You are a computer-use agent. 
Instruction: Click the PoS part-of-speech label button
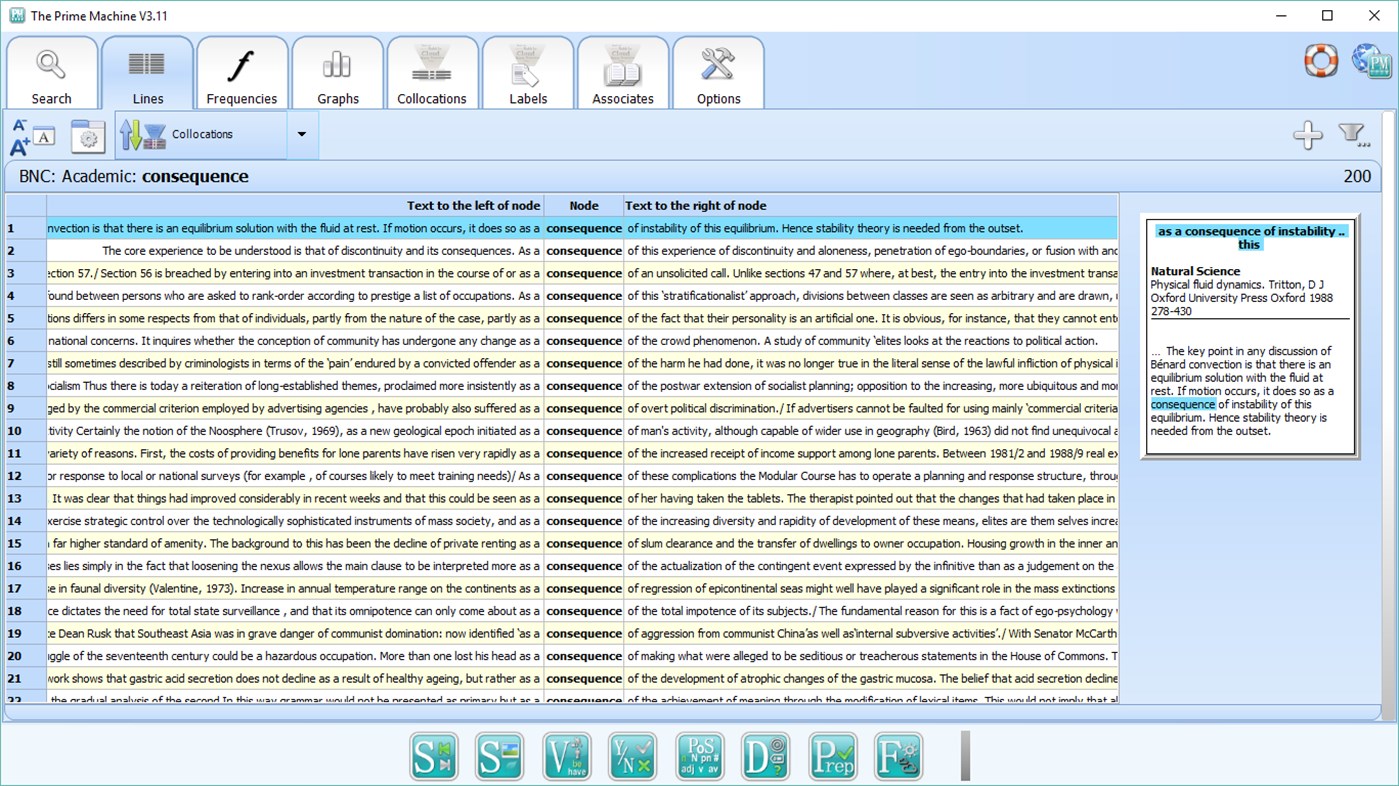click(700, 756)
